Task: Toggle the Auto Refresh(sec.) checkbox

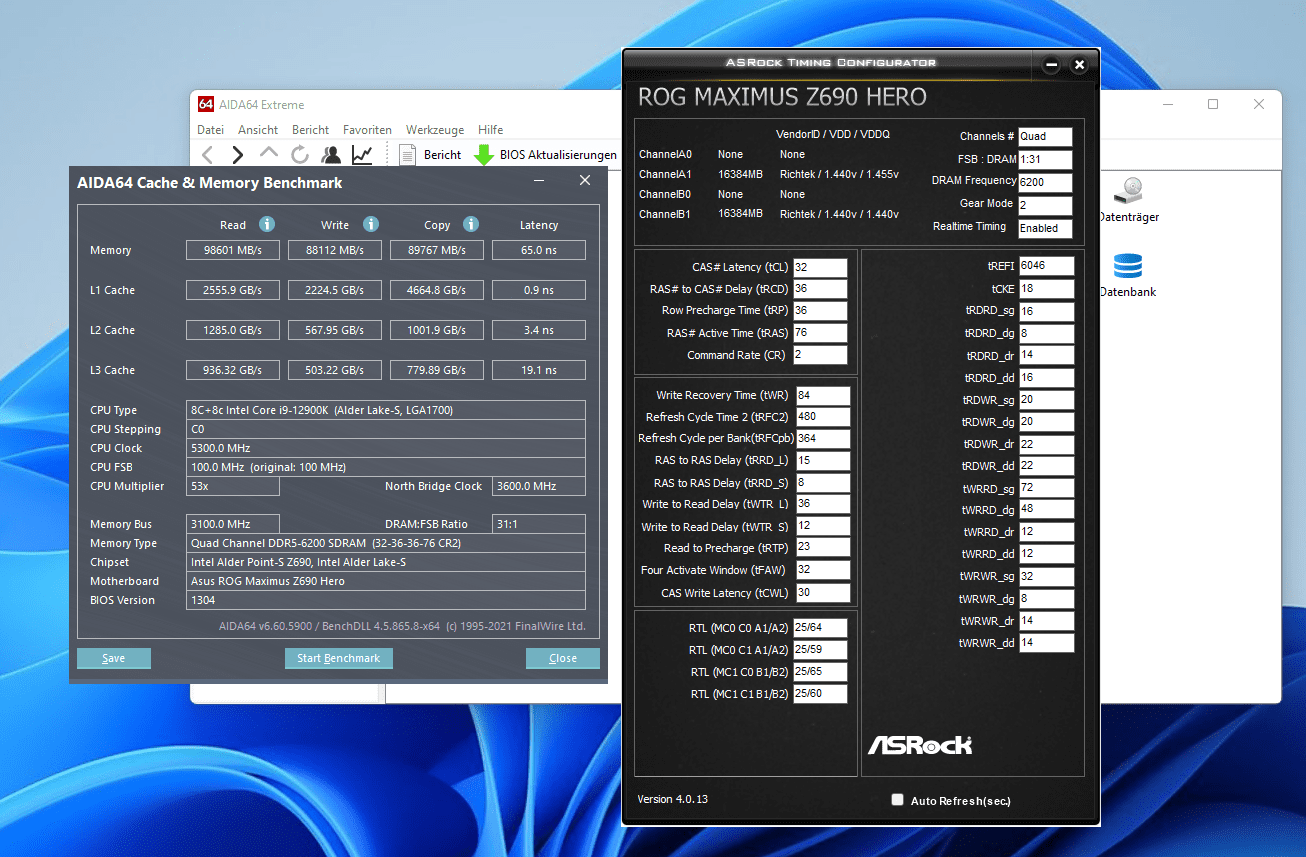Action: tap(897, 800)
